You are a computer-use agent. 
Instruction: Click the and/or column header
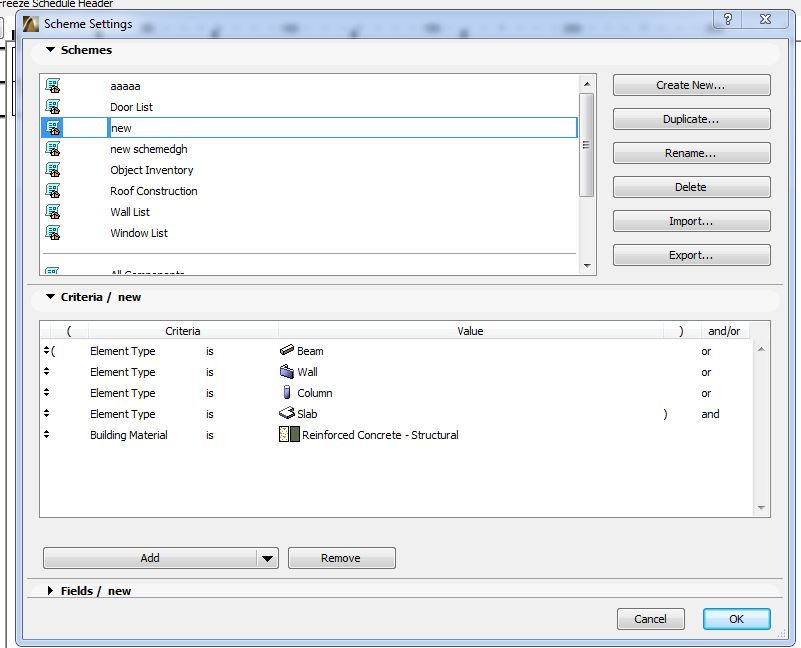click(x=724, y=331)
